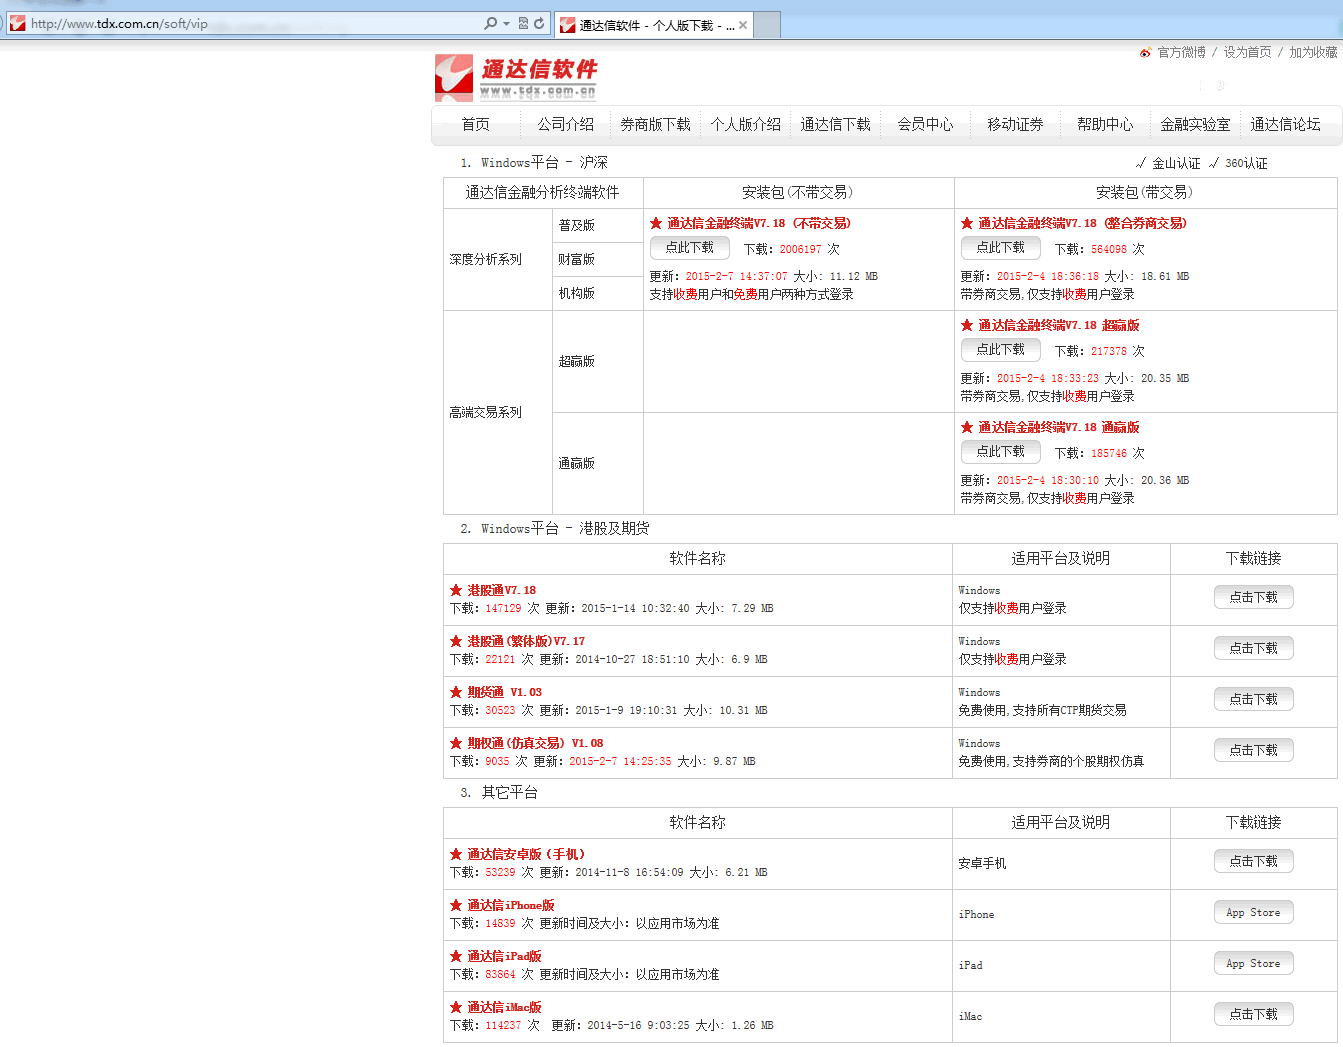Click red star icon beside 通达信iMac版

pos(456,1007)
